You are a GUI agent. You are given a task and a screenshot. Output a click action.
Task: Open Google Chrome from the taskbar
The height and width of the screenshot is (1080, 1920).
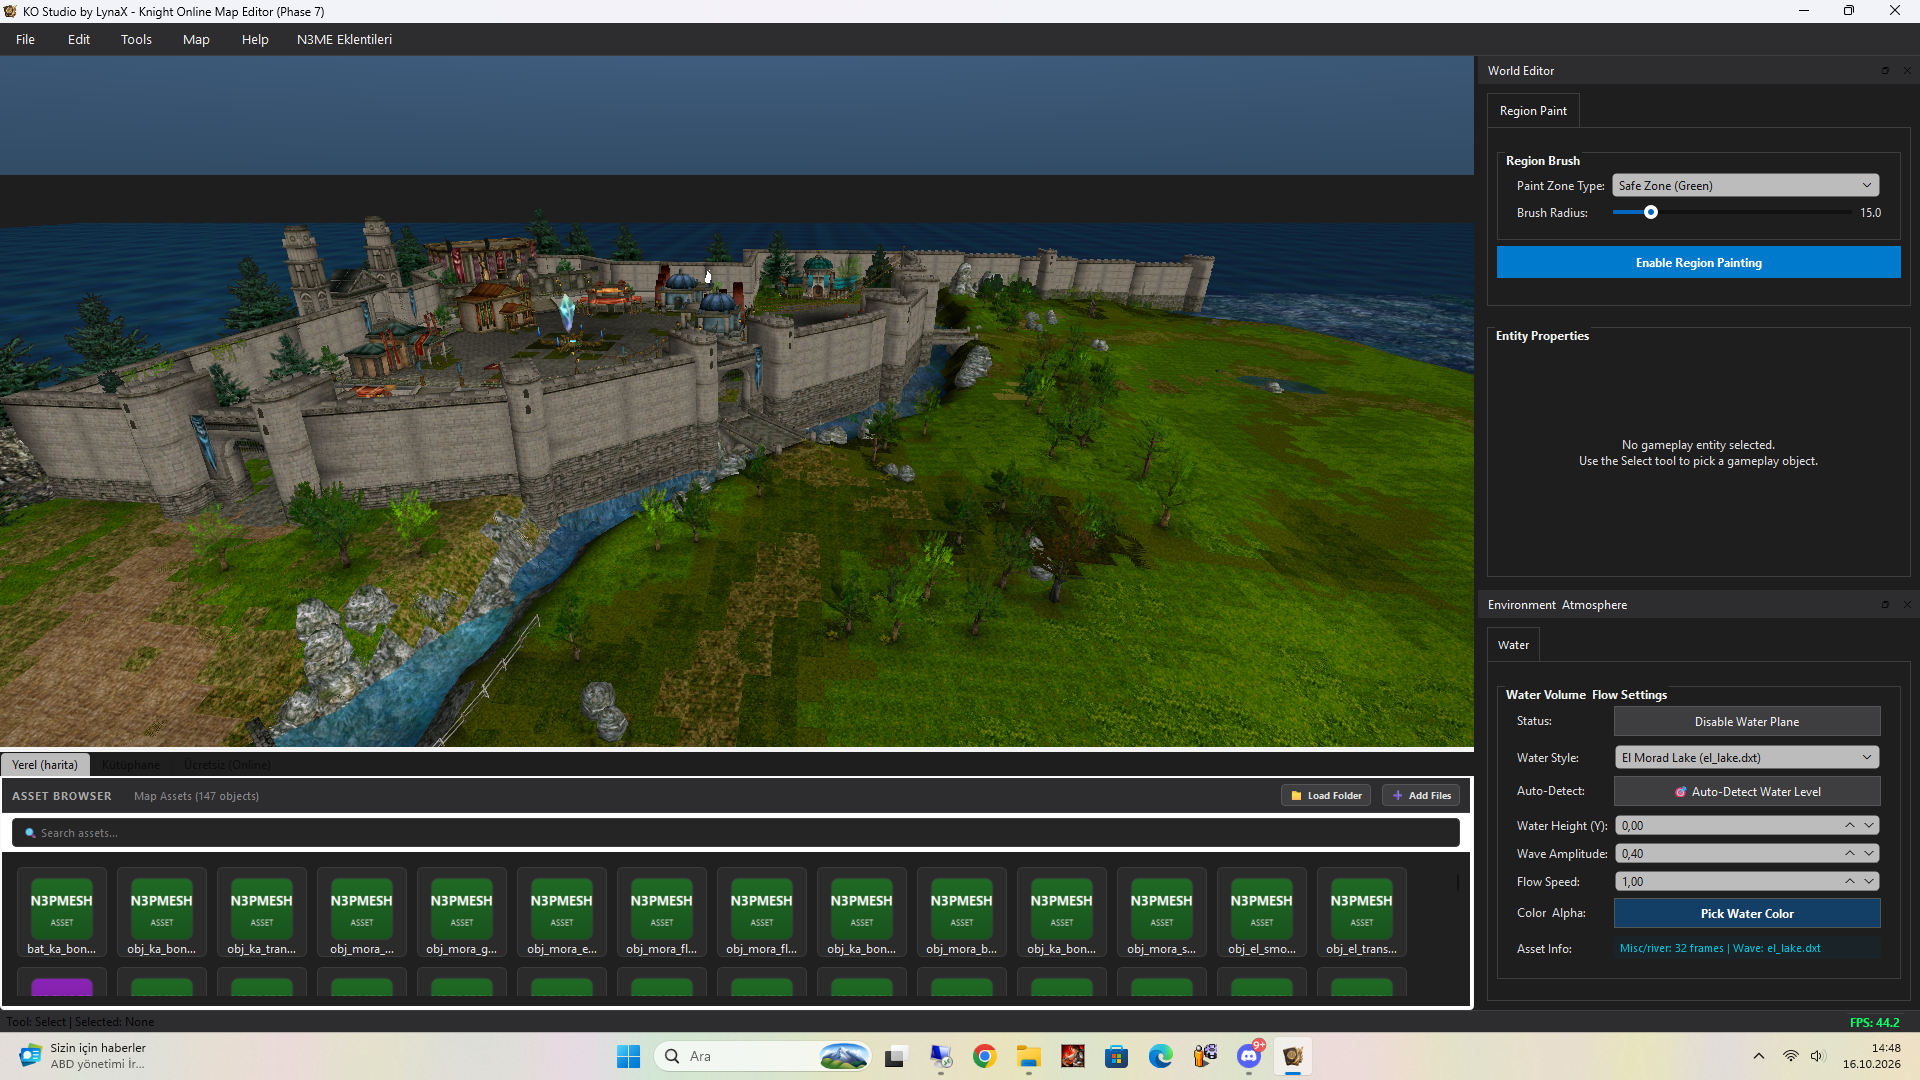coord(984,1057)
